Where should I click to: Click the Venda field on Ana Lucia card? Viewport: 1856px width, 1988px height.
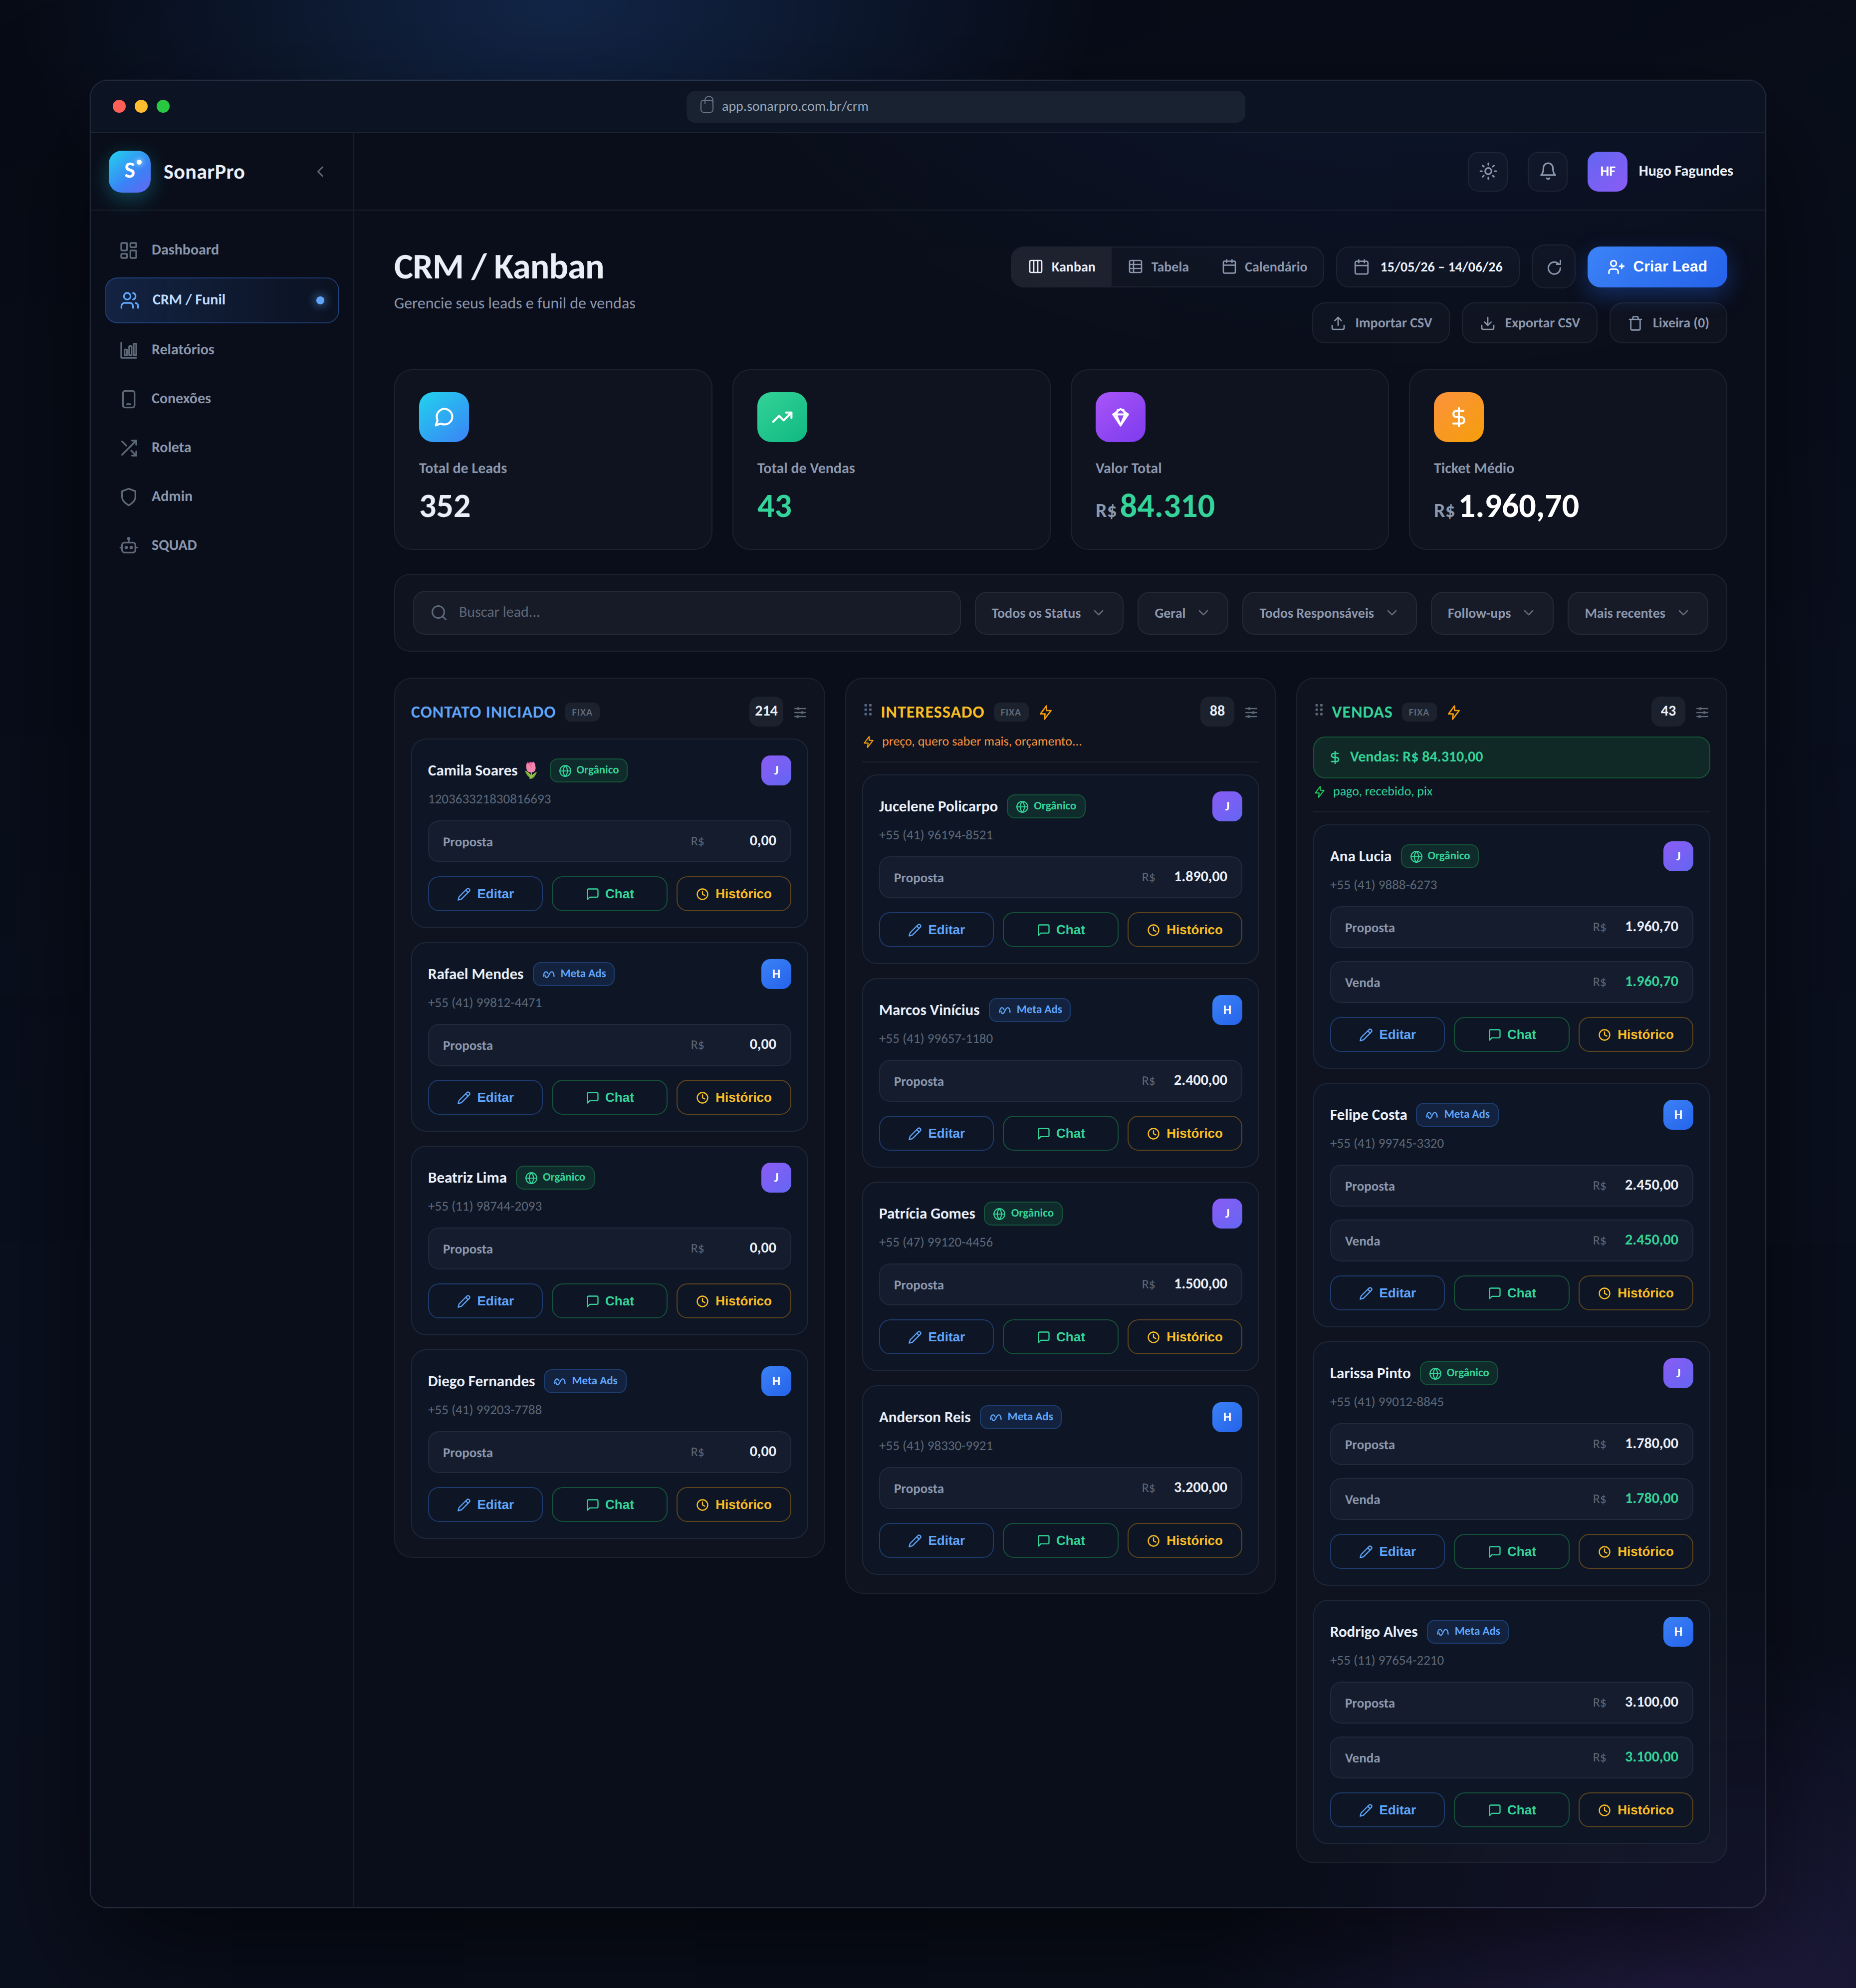[1511, 983]
